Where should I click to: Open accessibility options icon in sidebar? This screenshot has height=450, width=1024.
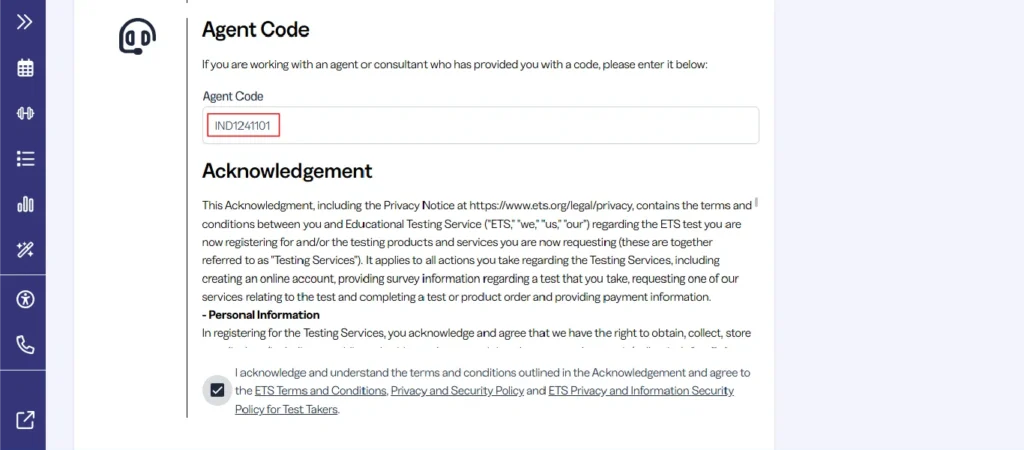(x=25, y=299)
